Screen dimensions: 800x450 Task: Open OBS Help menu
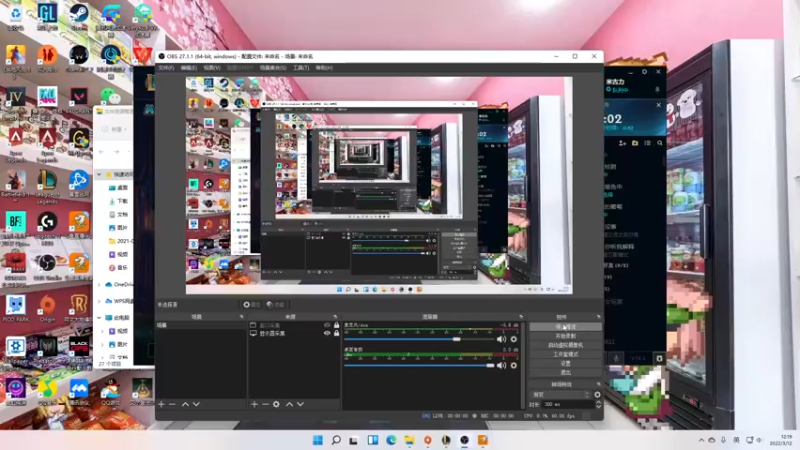pyautogui.click(x=324, y=68)
